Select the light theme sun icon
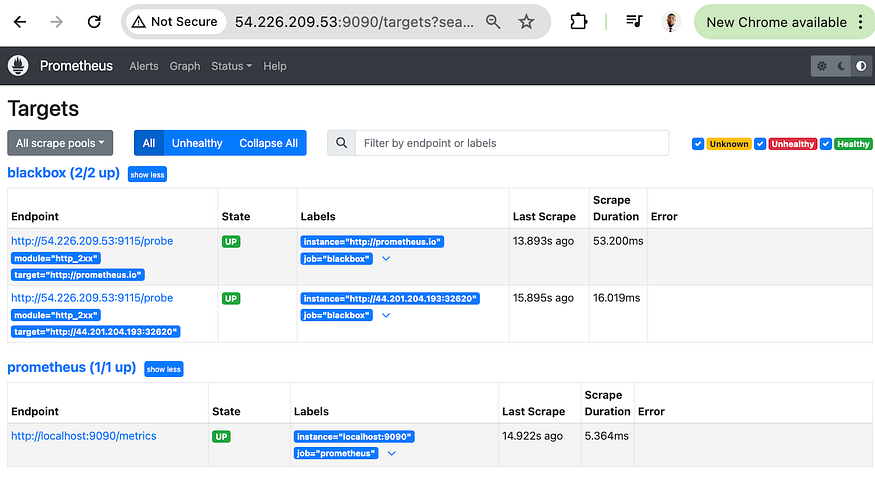The image size is (875, 478). pyautogui.click(x=821, y=66)
